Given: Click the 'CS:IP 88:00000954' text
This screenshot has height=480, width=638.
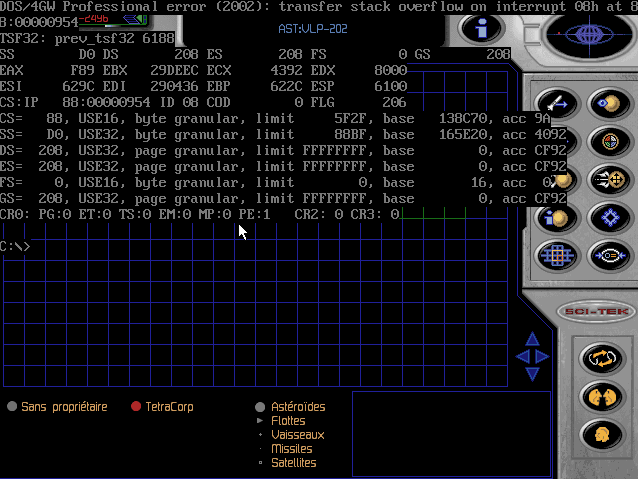Looking at the screenshot, I should (75, 102).
